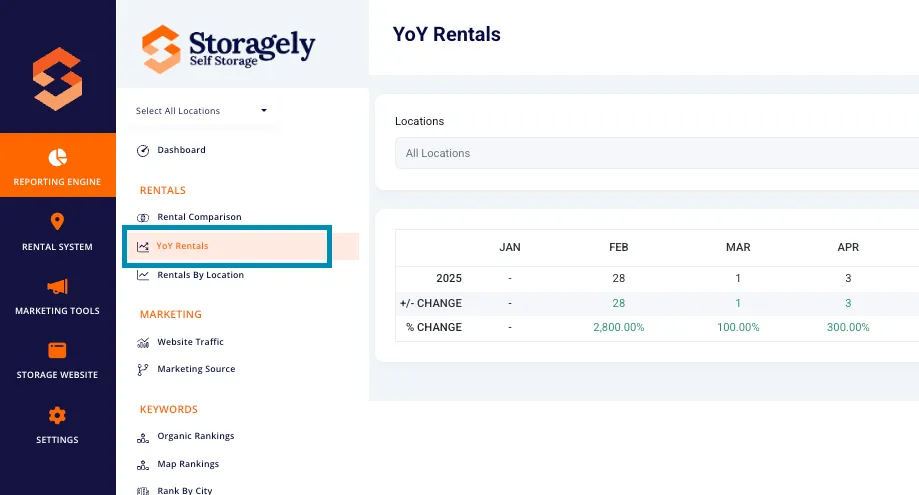
Task: Open the All Locations filter field
Action: pos(657,153)
